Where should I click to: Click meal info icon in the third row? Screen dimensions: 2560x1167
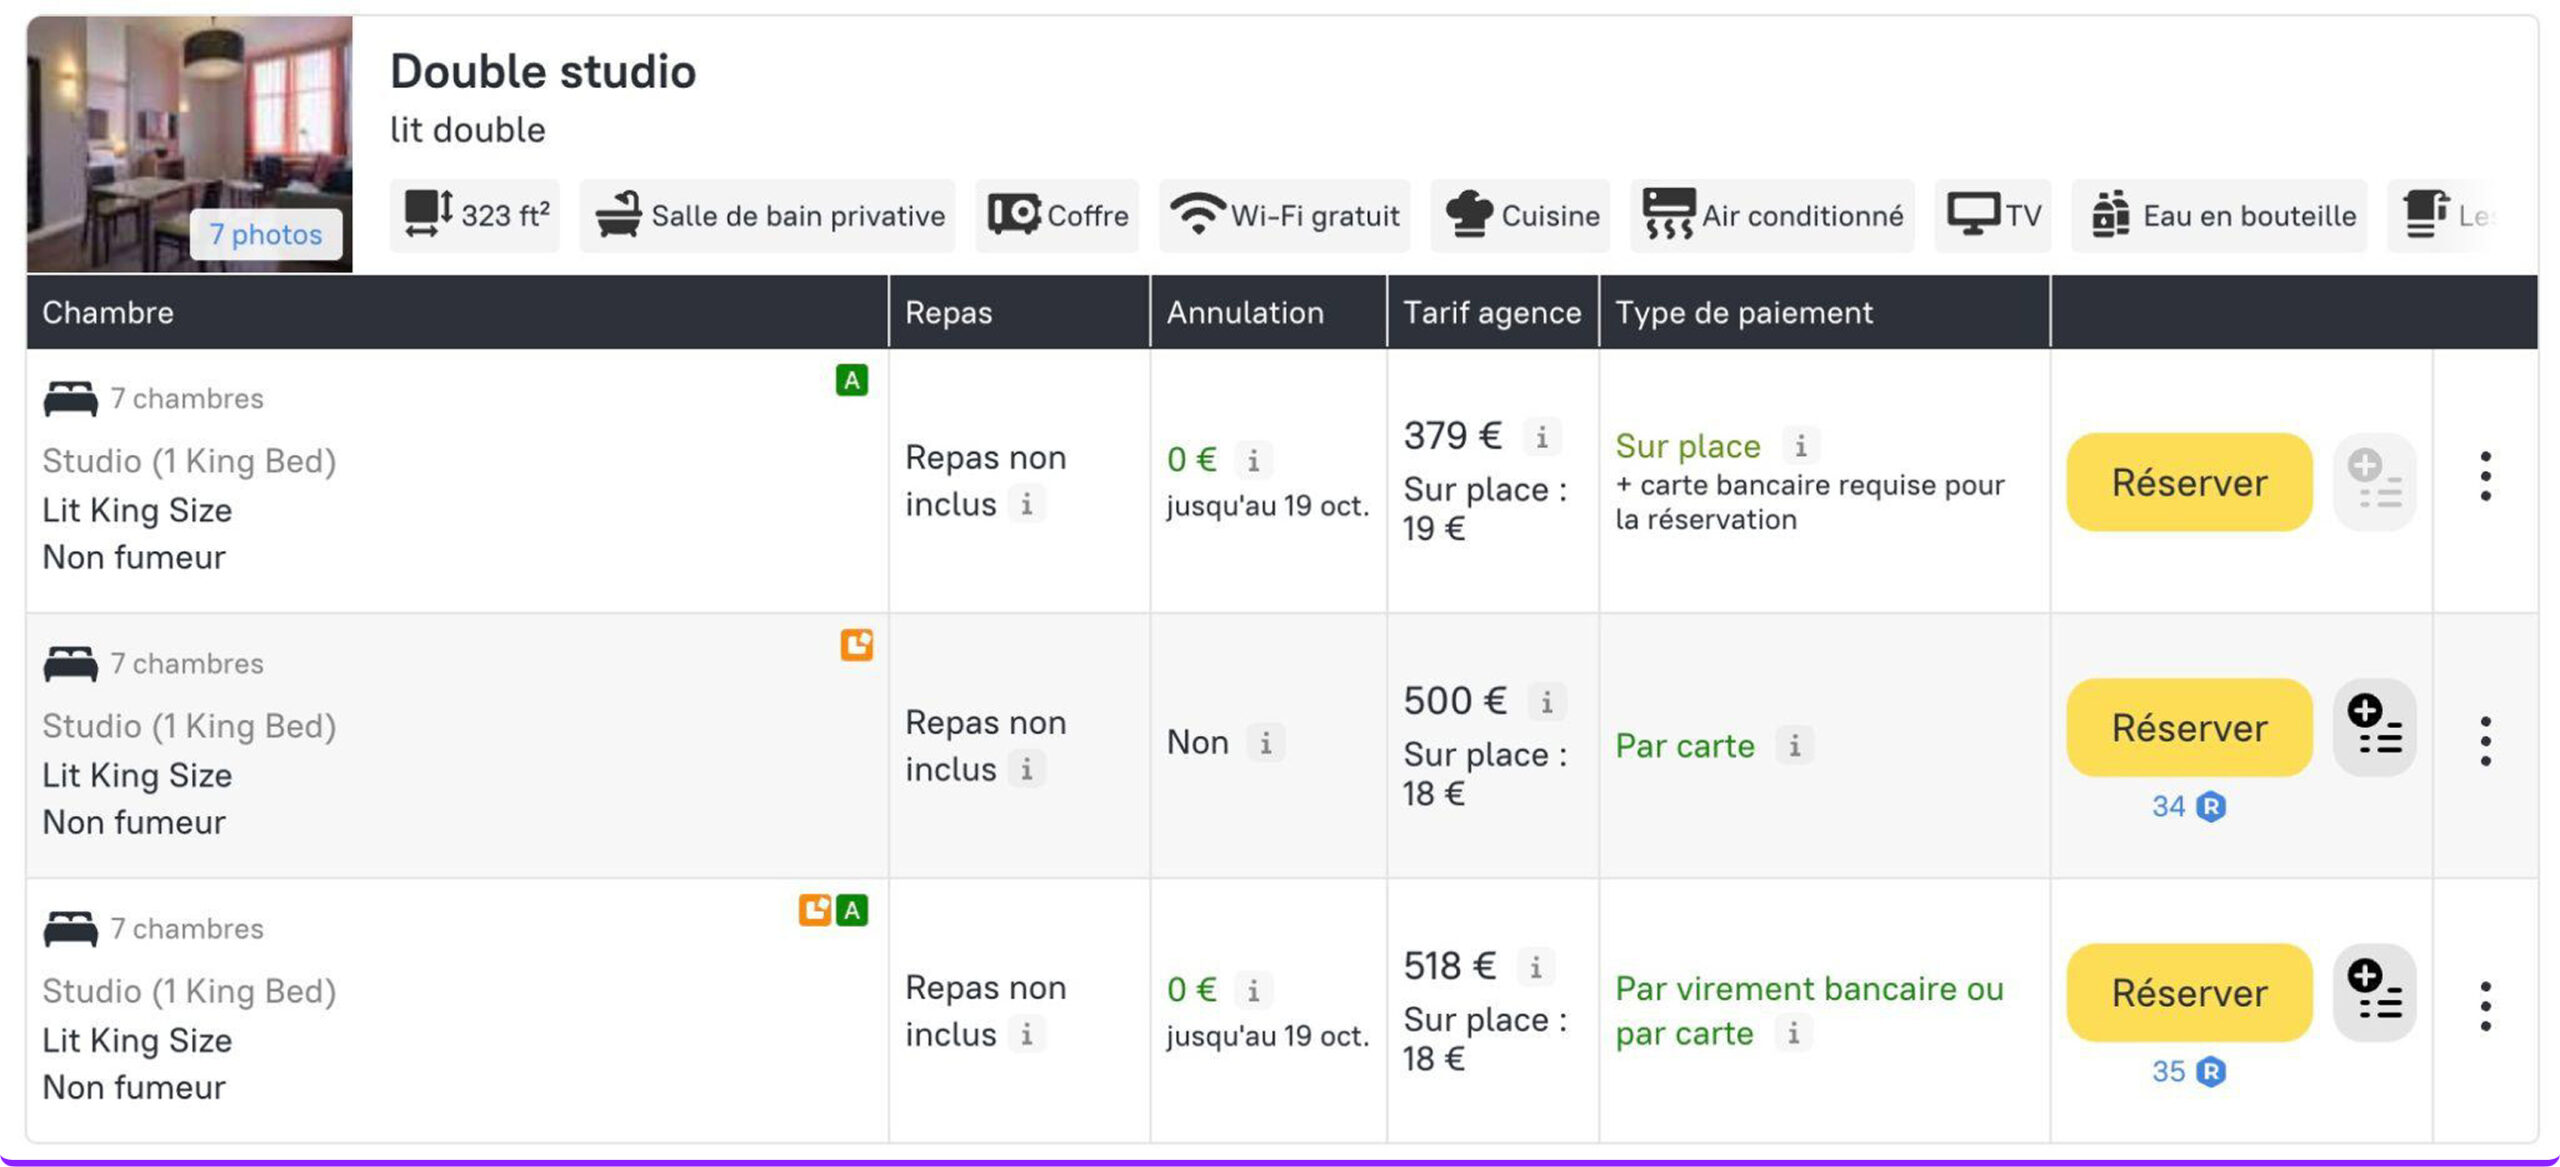[1026, 1034]
